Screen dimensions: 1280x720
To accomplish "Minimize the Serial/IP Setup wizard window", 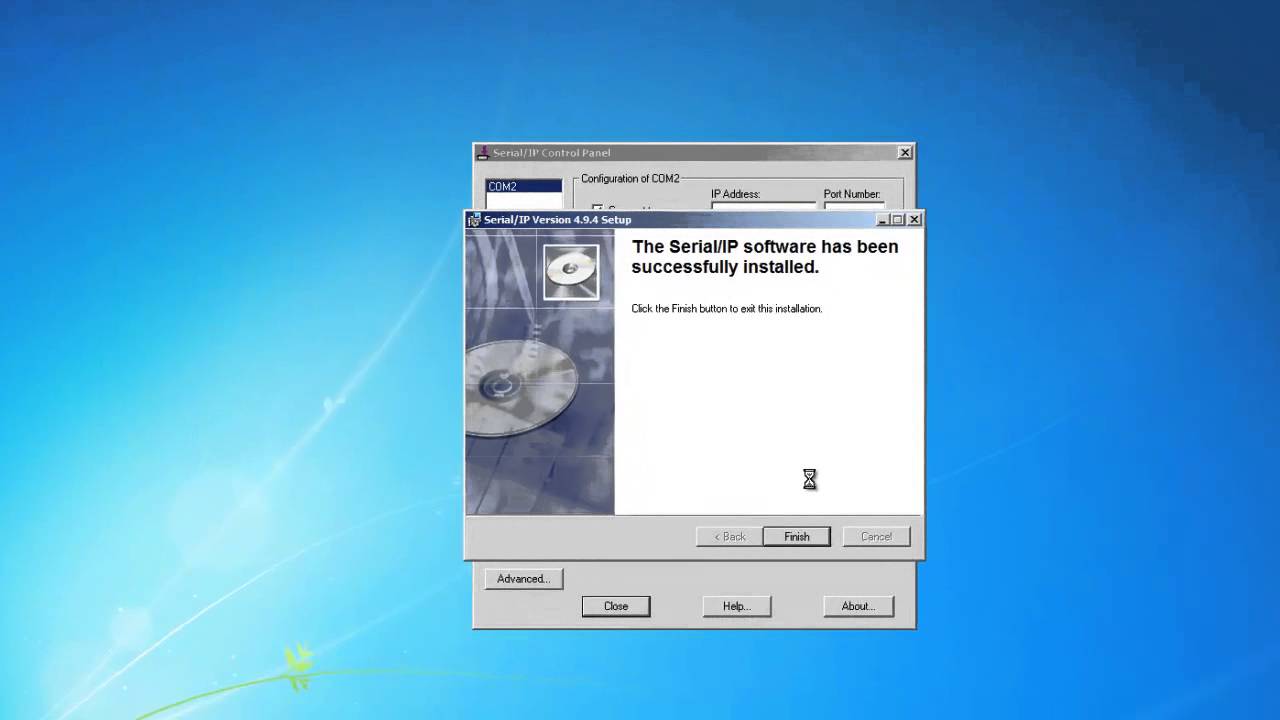I will click(883, 220).
